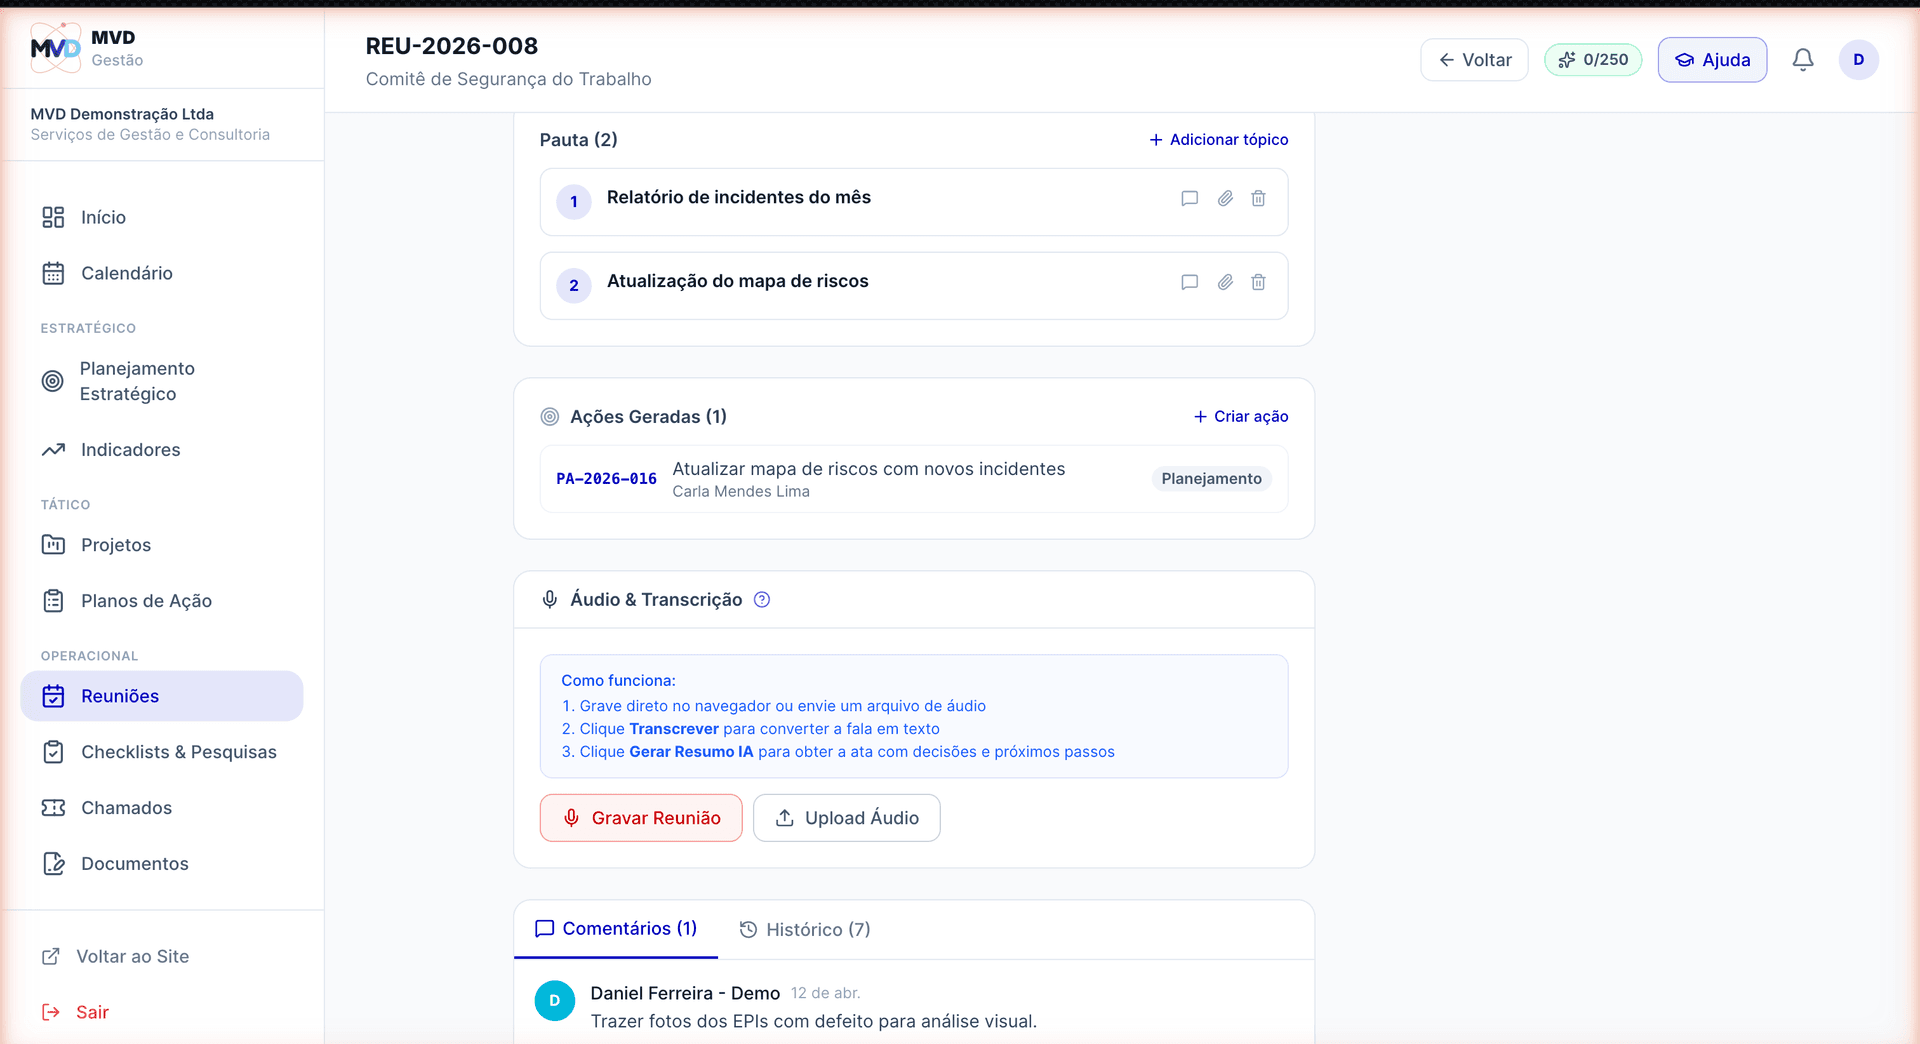
Task: Click the Sair logout icon
Action: (x=51, y=1013)
